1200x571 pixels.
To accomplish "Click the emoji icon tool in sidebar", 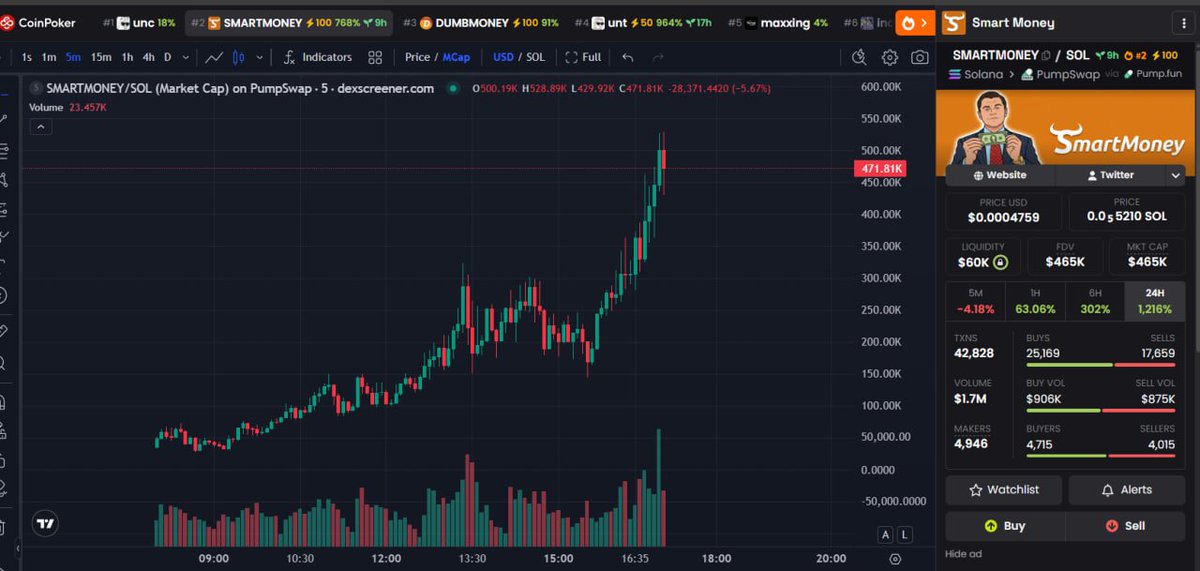I will [x=5, y=296].
